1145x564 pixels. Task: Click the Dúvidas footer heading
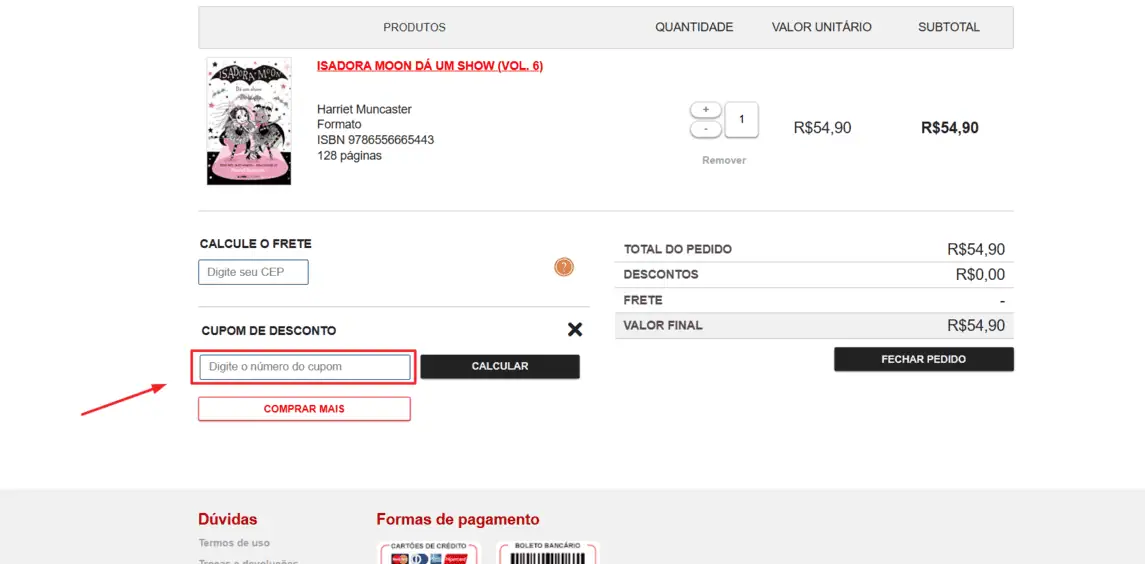228,519
